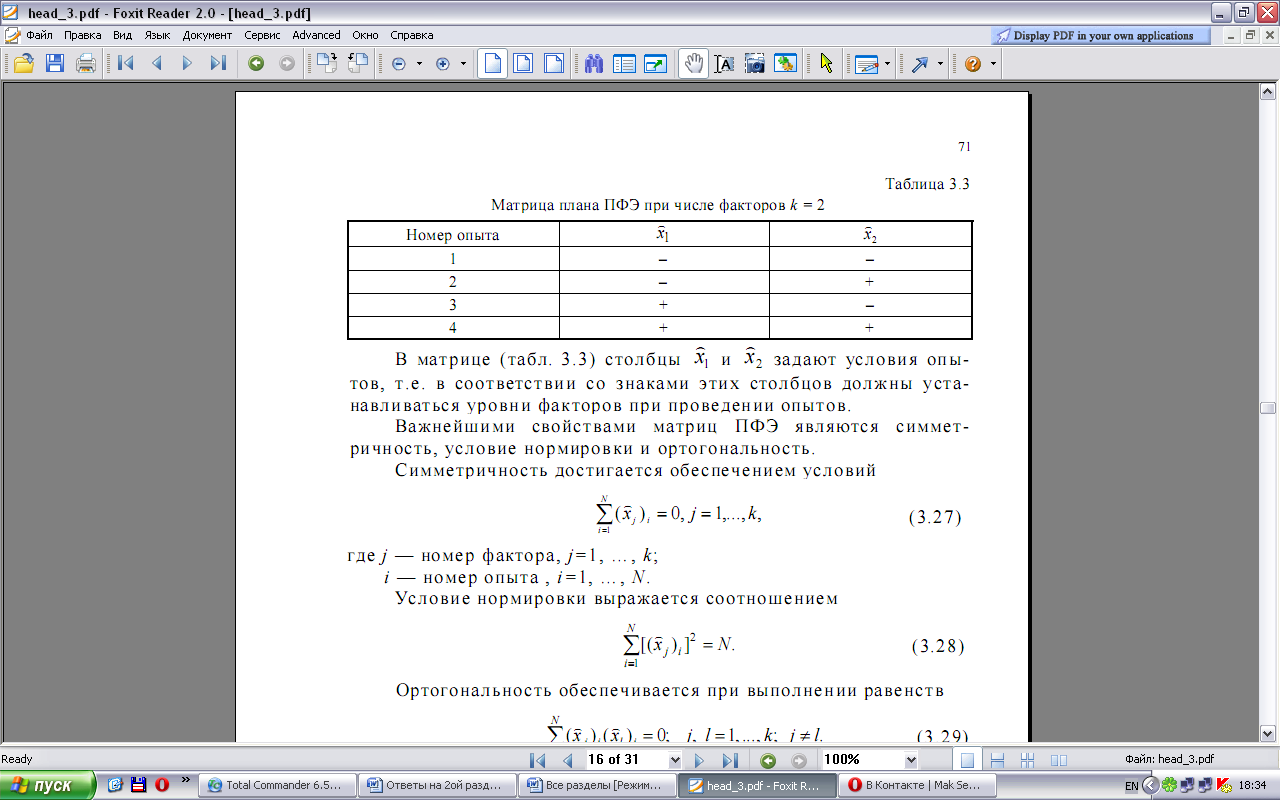Open the Документ menu
This screenshot has height=800, width=1280.
pos(208,35)
